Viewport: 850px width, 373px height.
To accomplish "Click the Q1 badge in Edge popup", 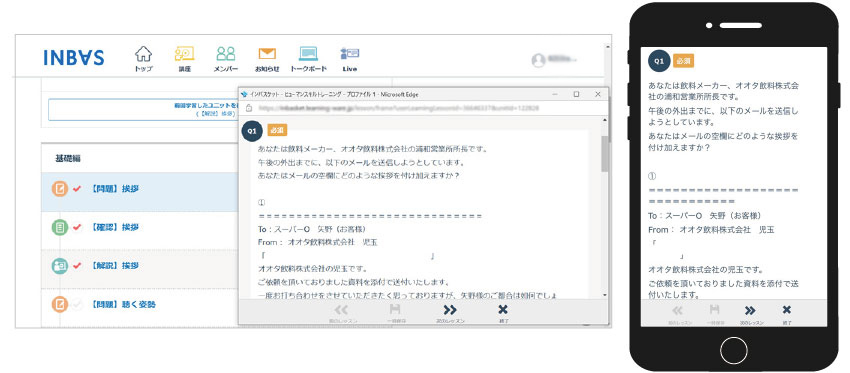I will tap(252, 131).
